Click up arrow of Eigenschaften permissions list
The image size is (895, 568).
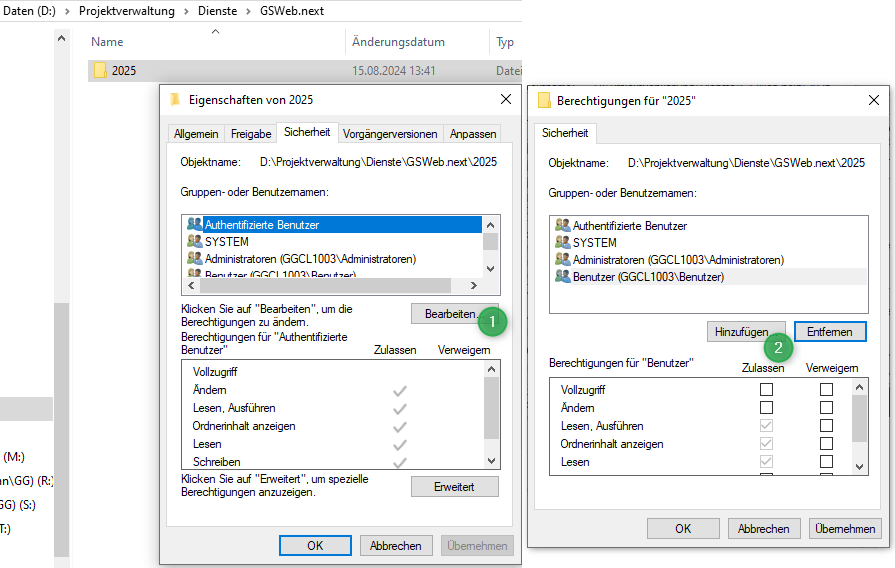491,369
